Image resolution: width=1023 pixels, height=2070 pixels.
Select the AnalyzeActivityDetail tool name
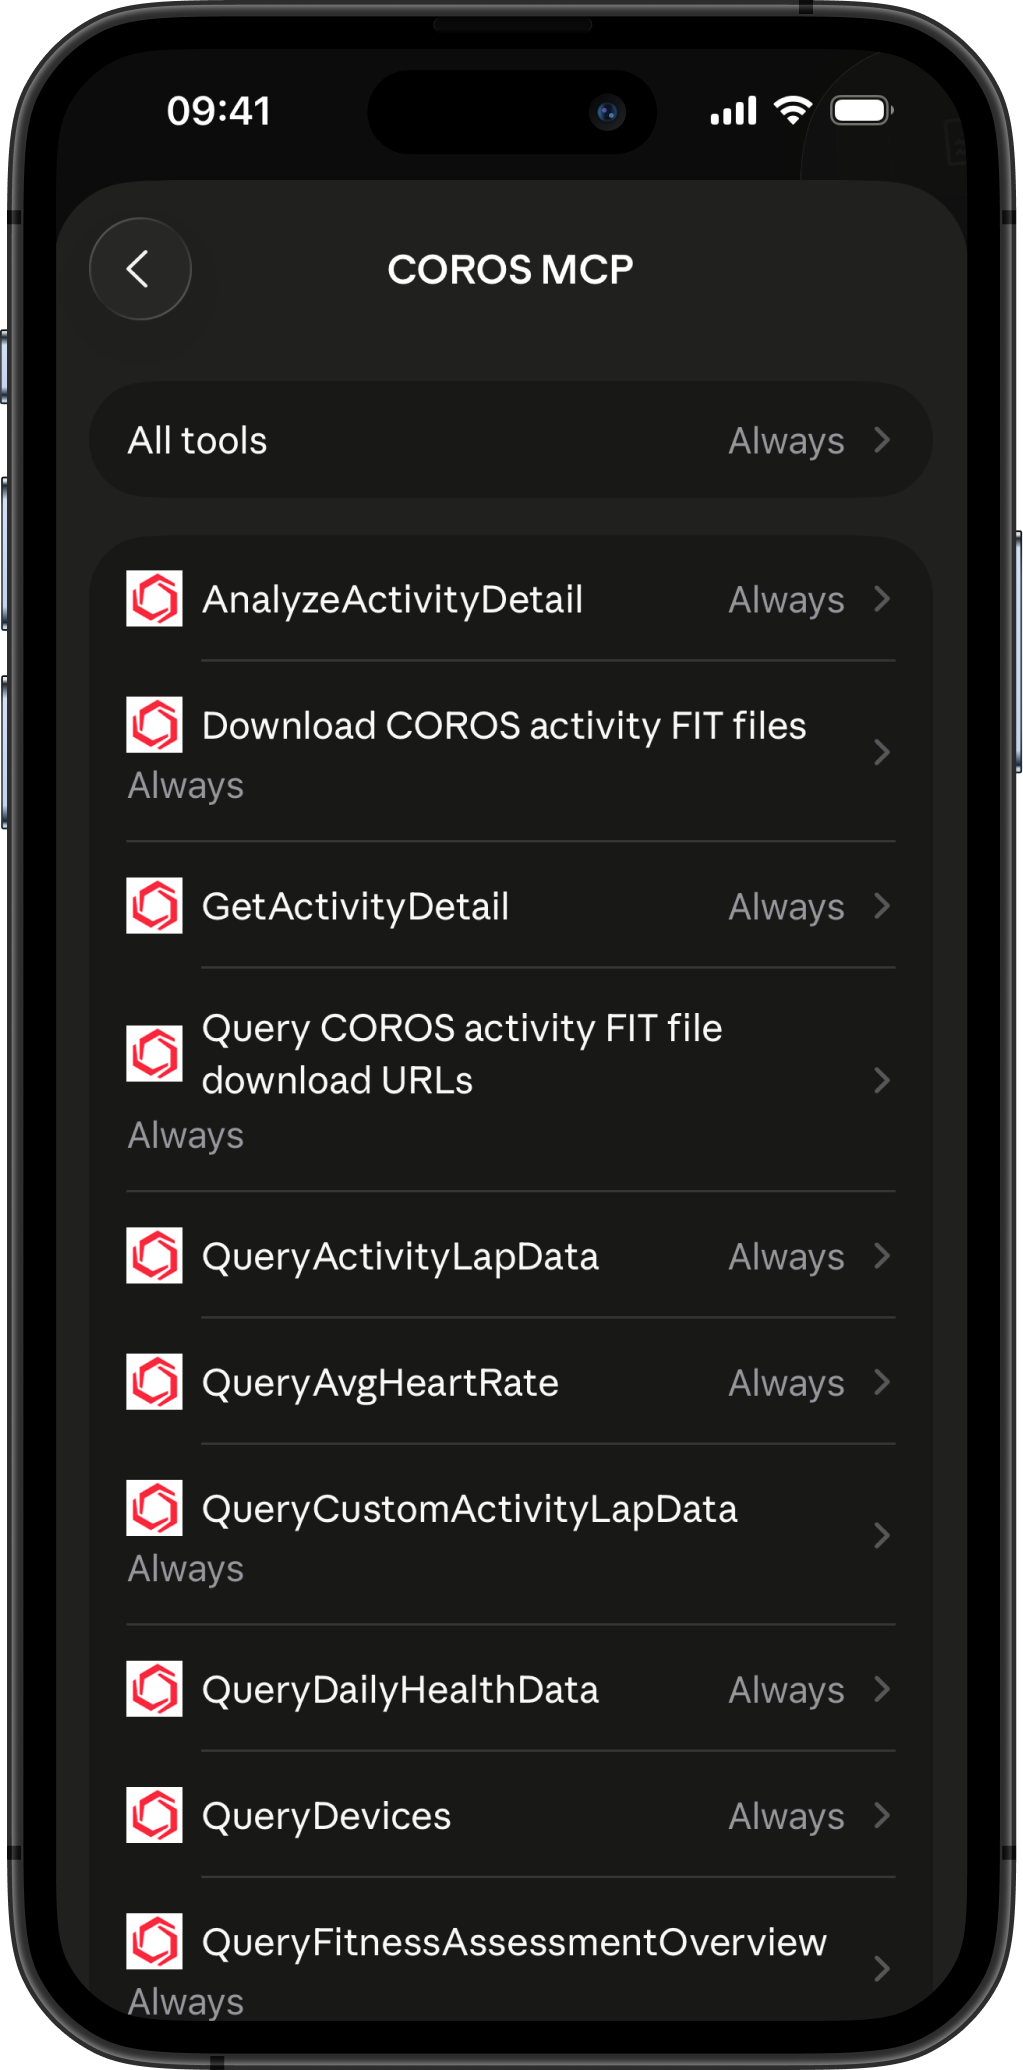click(x=392, y=600)
